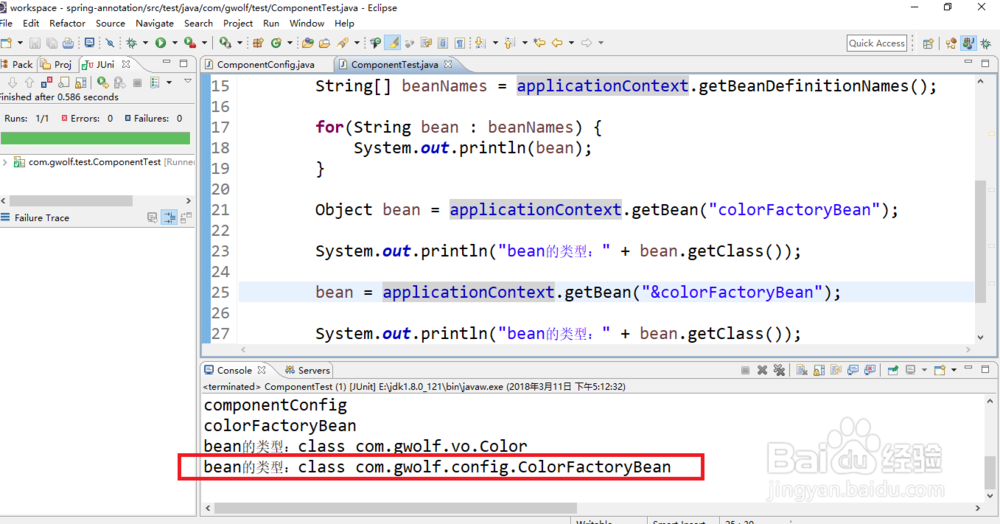Minimize the Console panel view
1000x524 pixels.
(x=968, y=368)
